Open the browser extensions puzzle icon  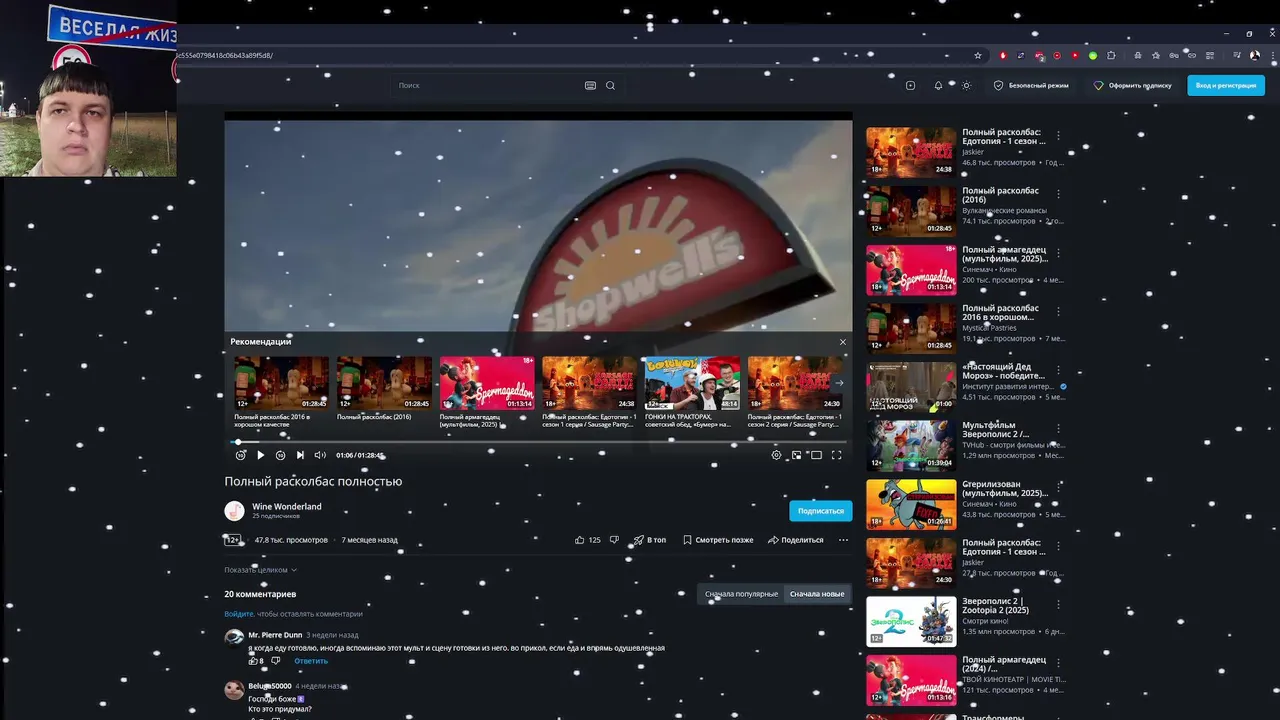click(x=1111, y=55)
